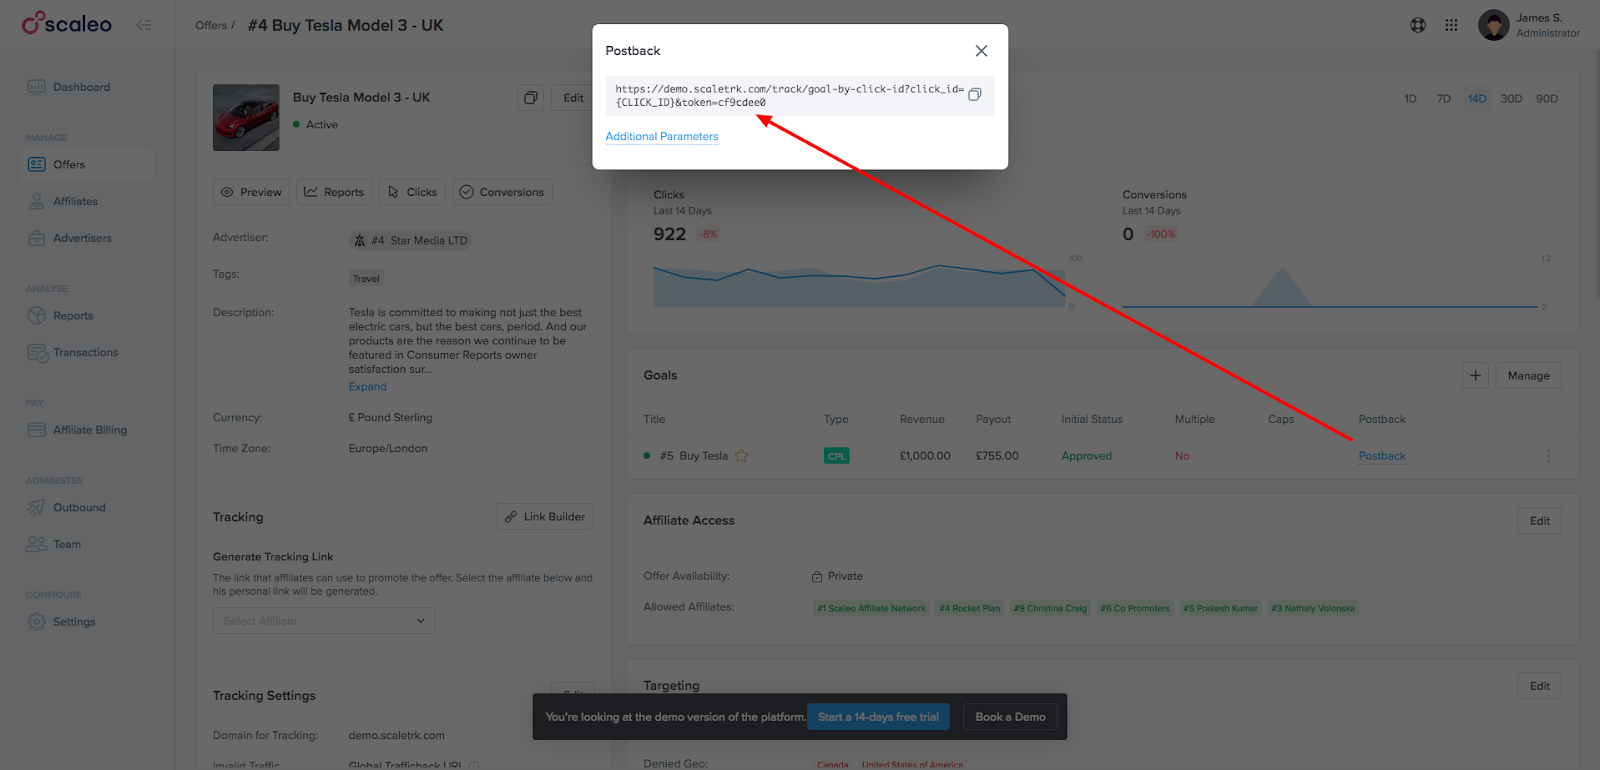Screen dimensions: 1600x770
Task: Edit Targeting section
Action: (x=1539, y=685)
